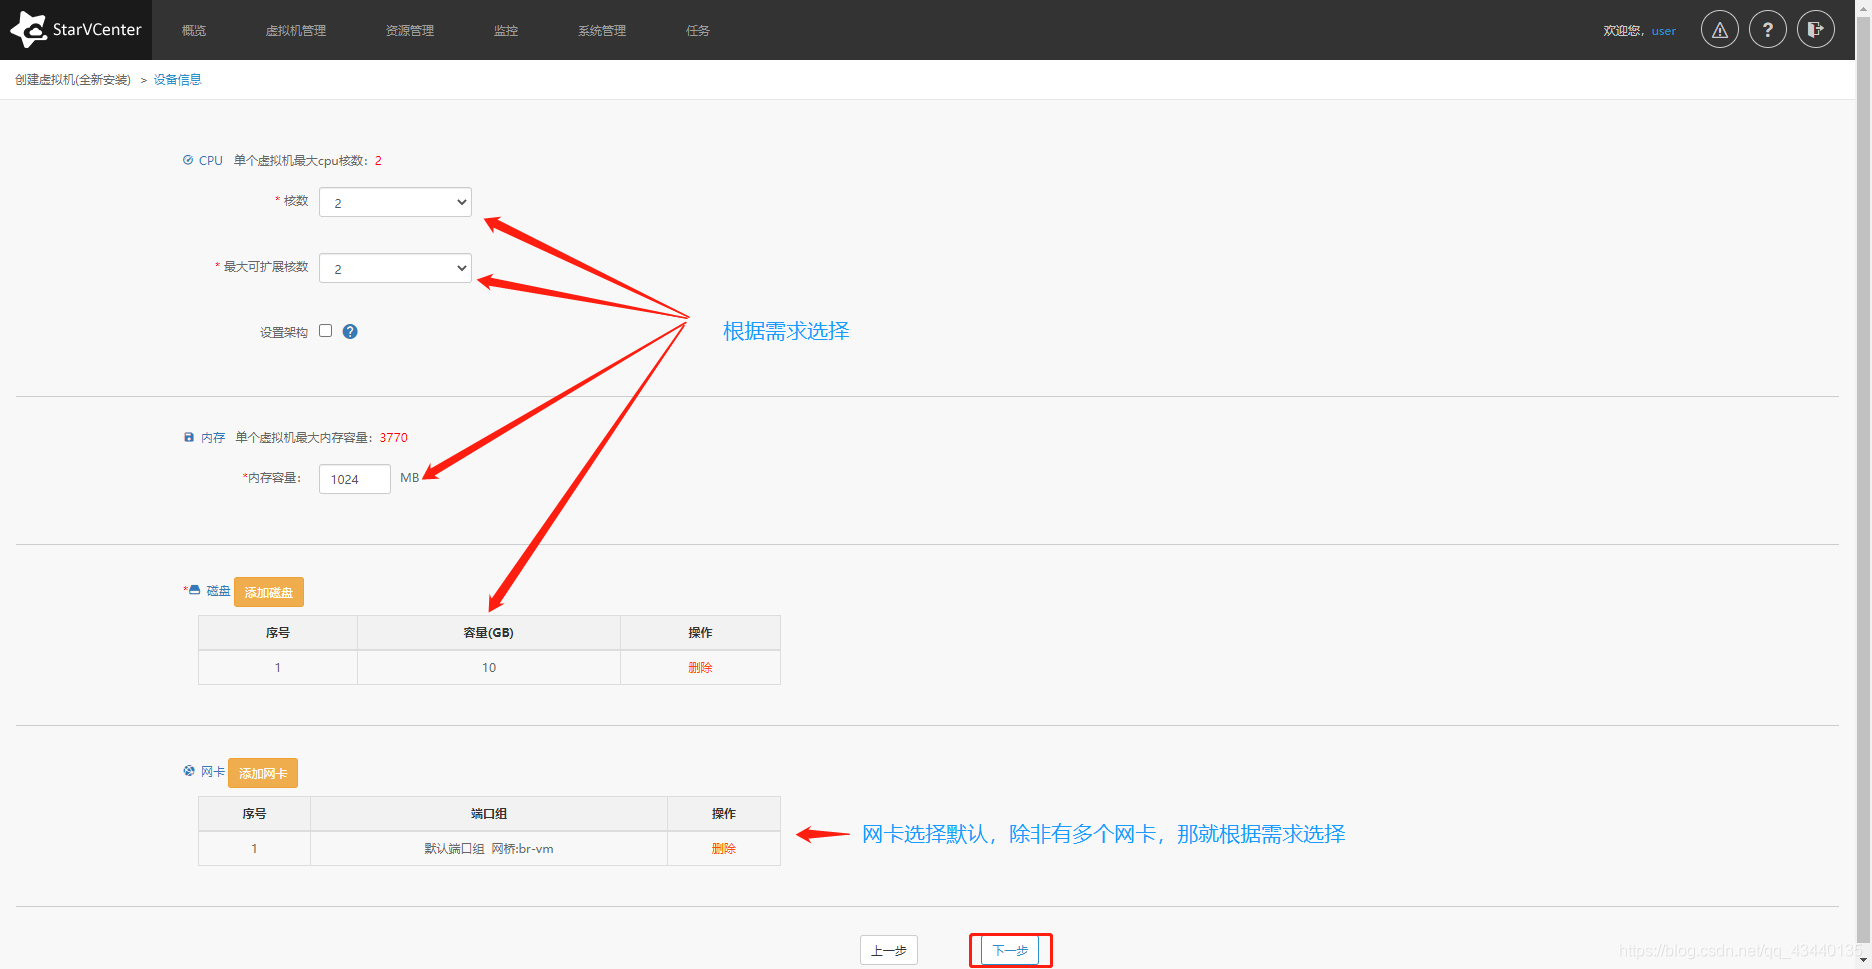Go back with 上一步 button
Image resolution: width=1872 pixels, height=969 pixels.
coord(889,950)
